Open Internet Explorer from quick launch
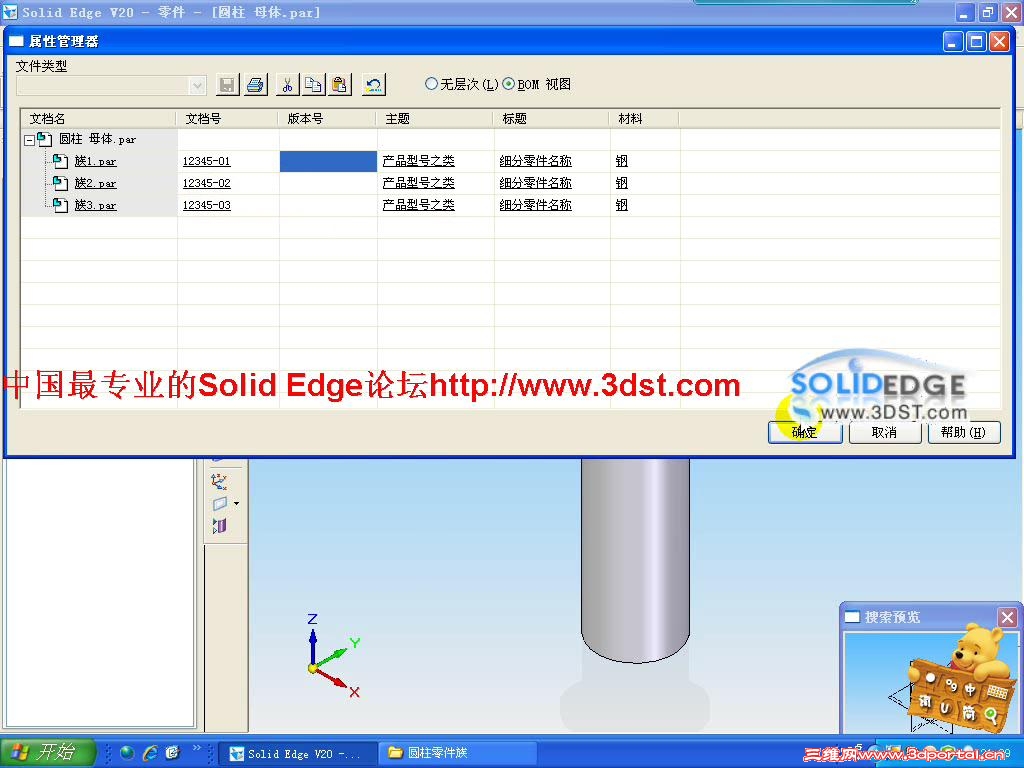The width and height of the screenshot is (1024, 768). 150,753
